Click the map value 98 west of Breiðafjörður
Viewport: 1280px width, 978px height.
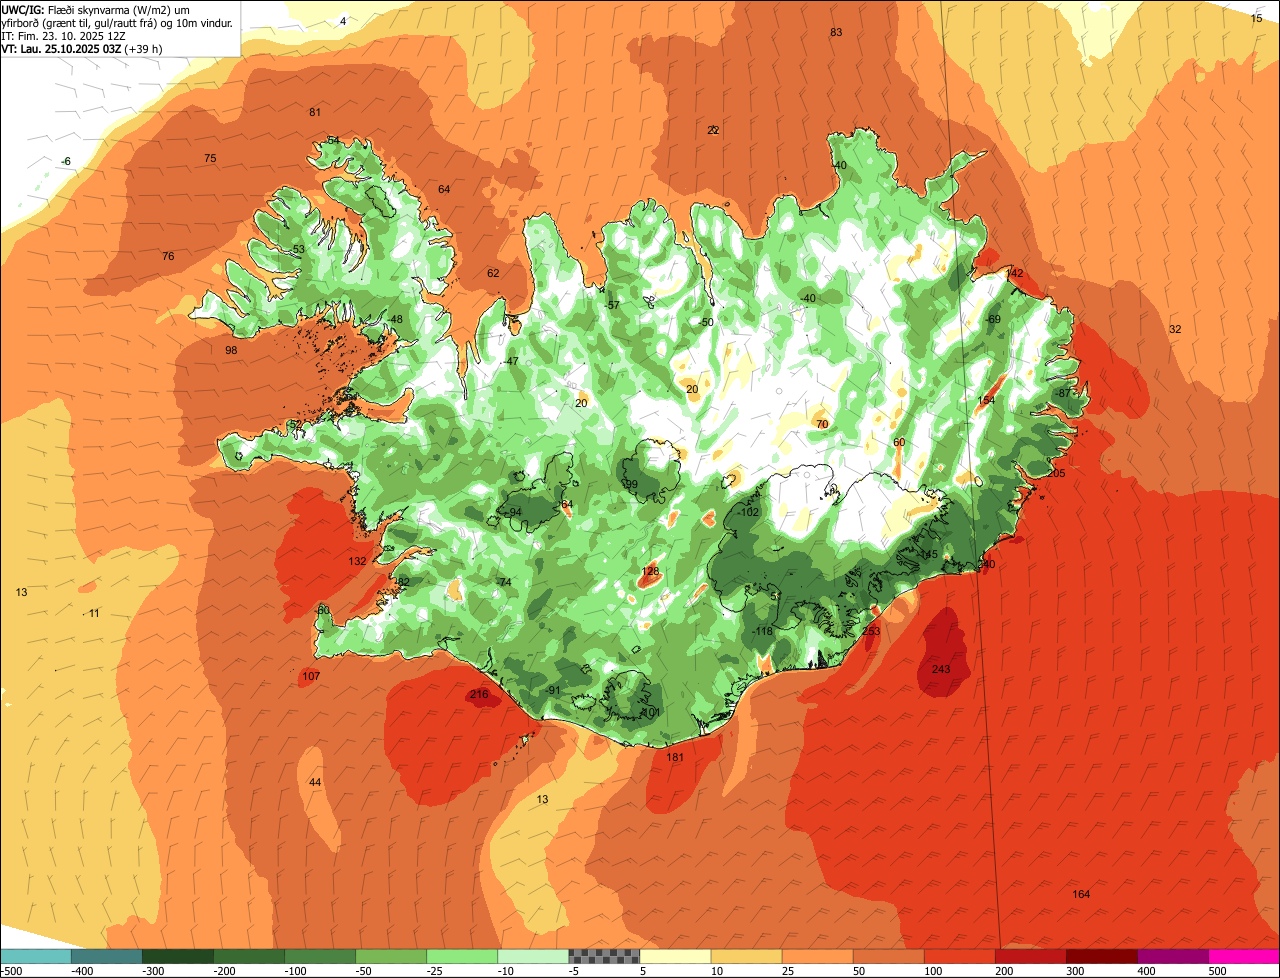[231, 350]
